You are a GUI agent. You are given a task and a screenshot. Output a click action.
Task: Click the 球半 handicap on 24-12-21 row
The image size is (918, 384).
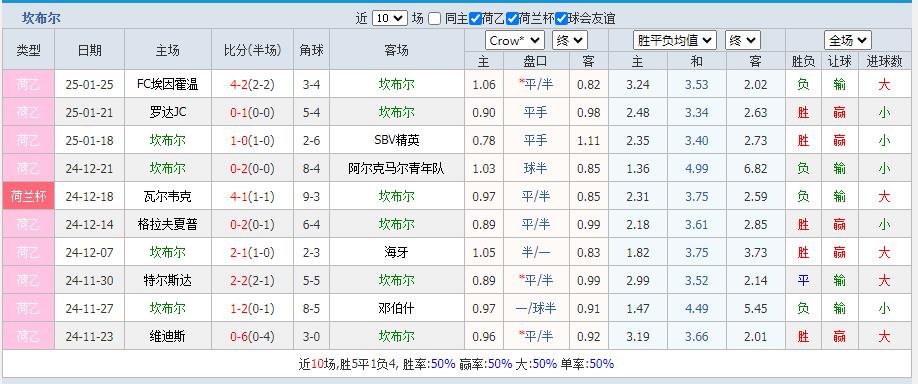pyautogui.click(x=535, y=169)
